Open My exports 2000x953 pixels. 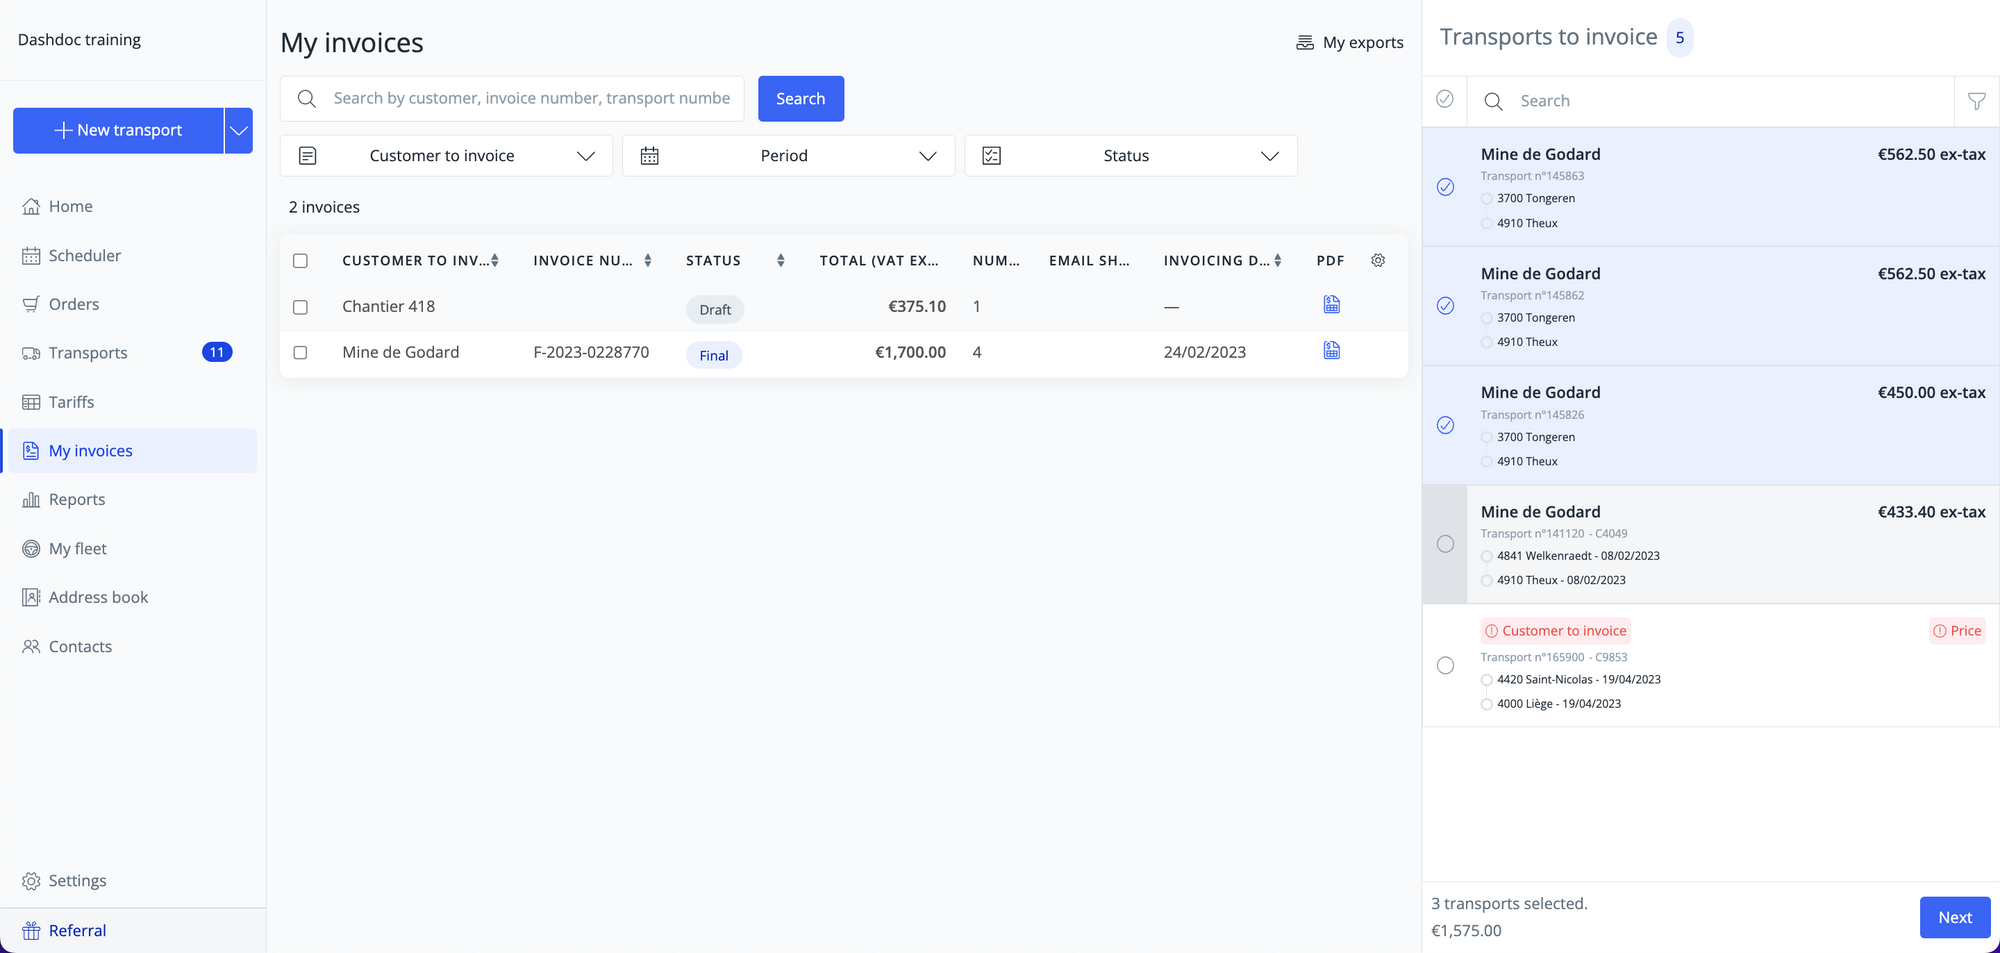pyautogui.click(x=1349, y=42)
